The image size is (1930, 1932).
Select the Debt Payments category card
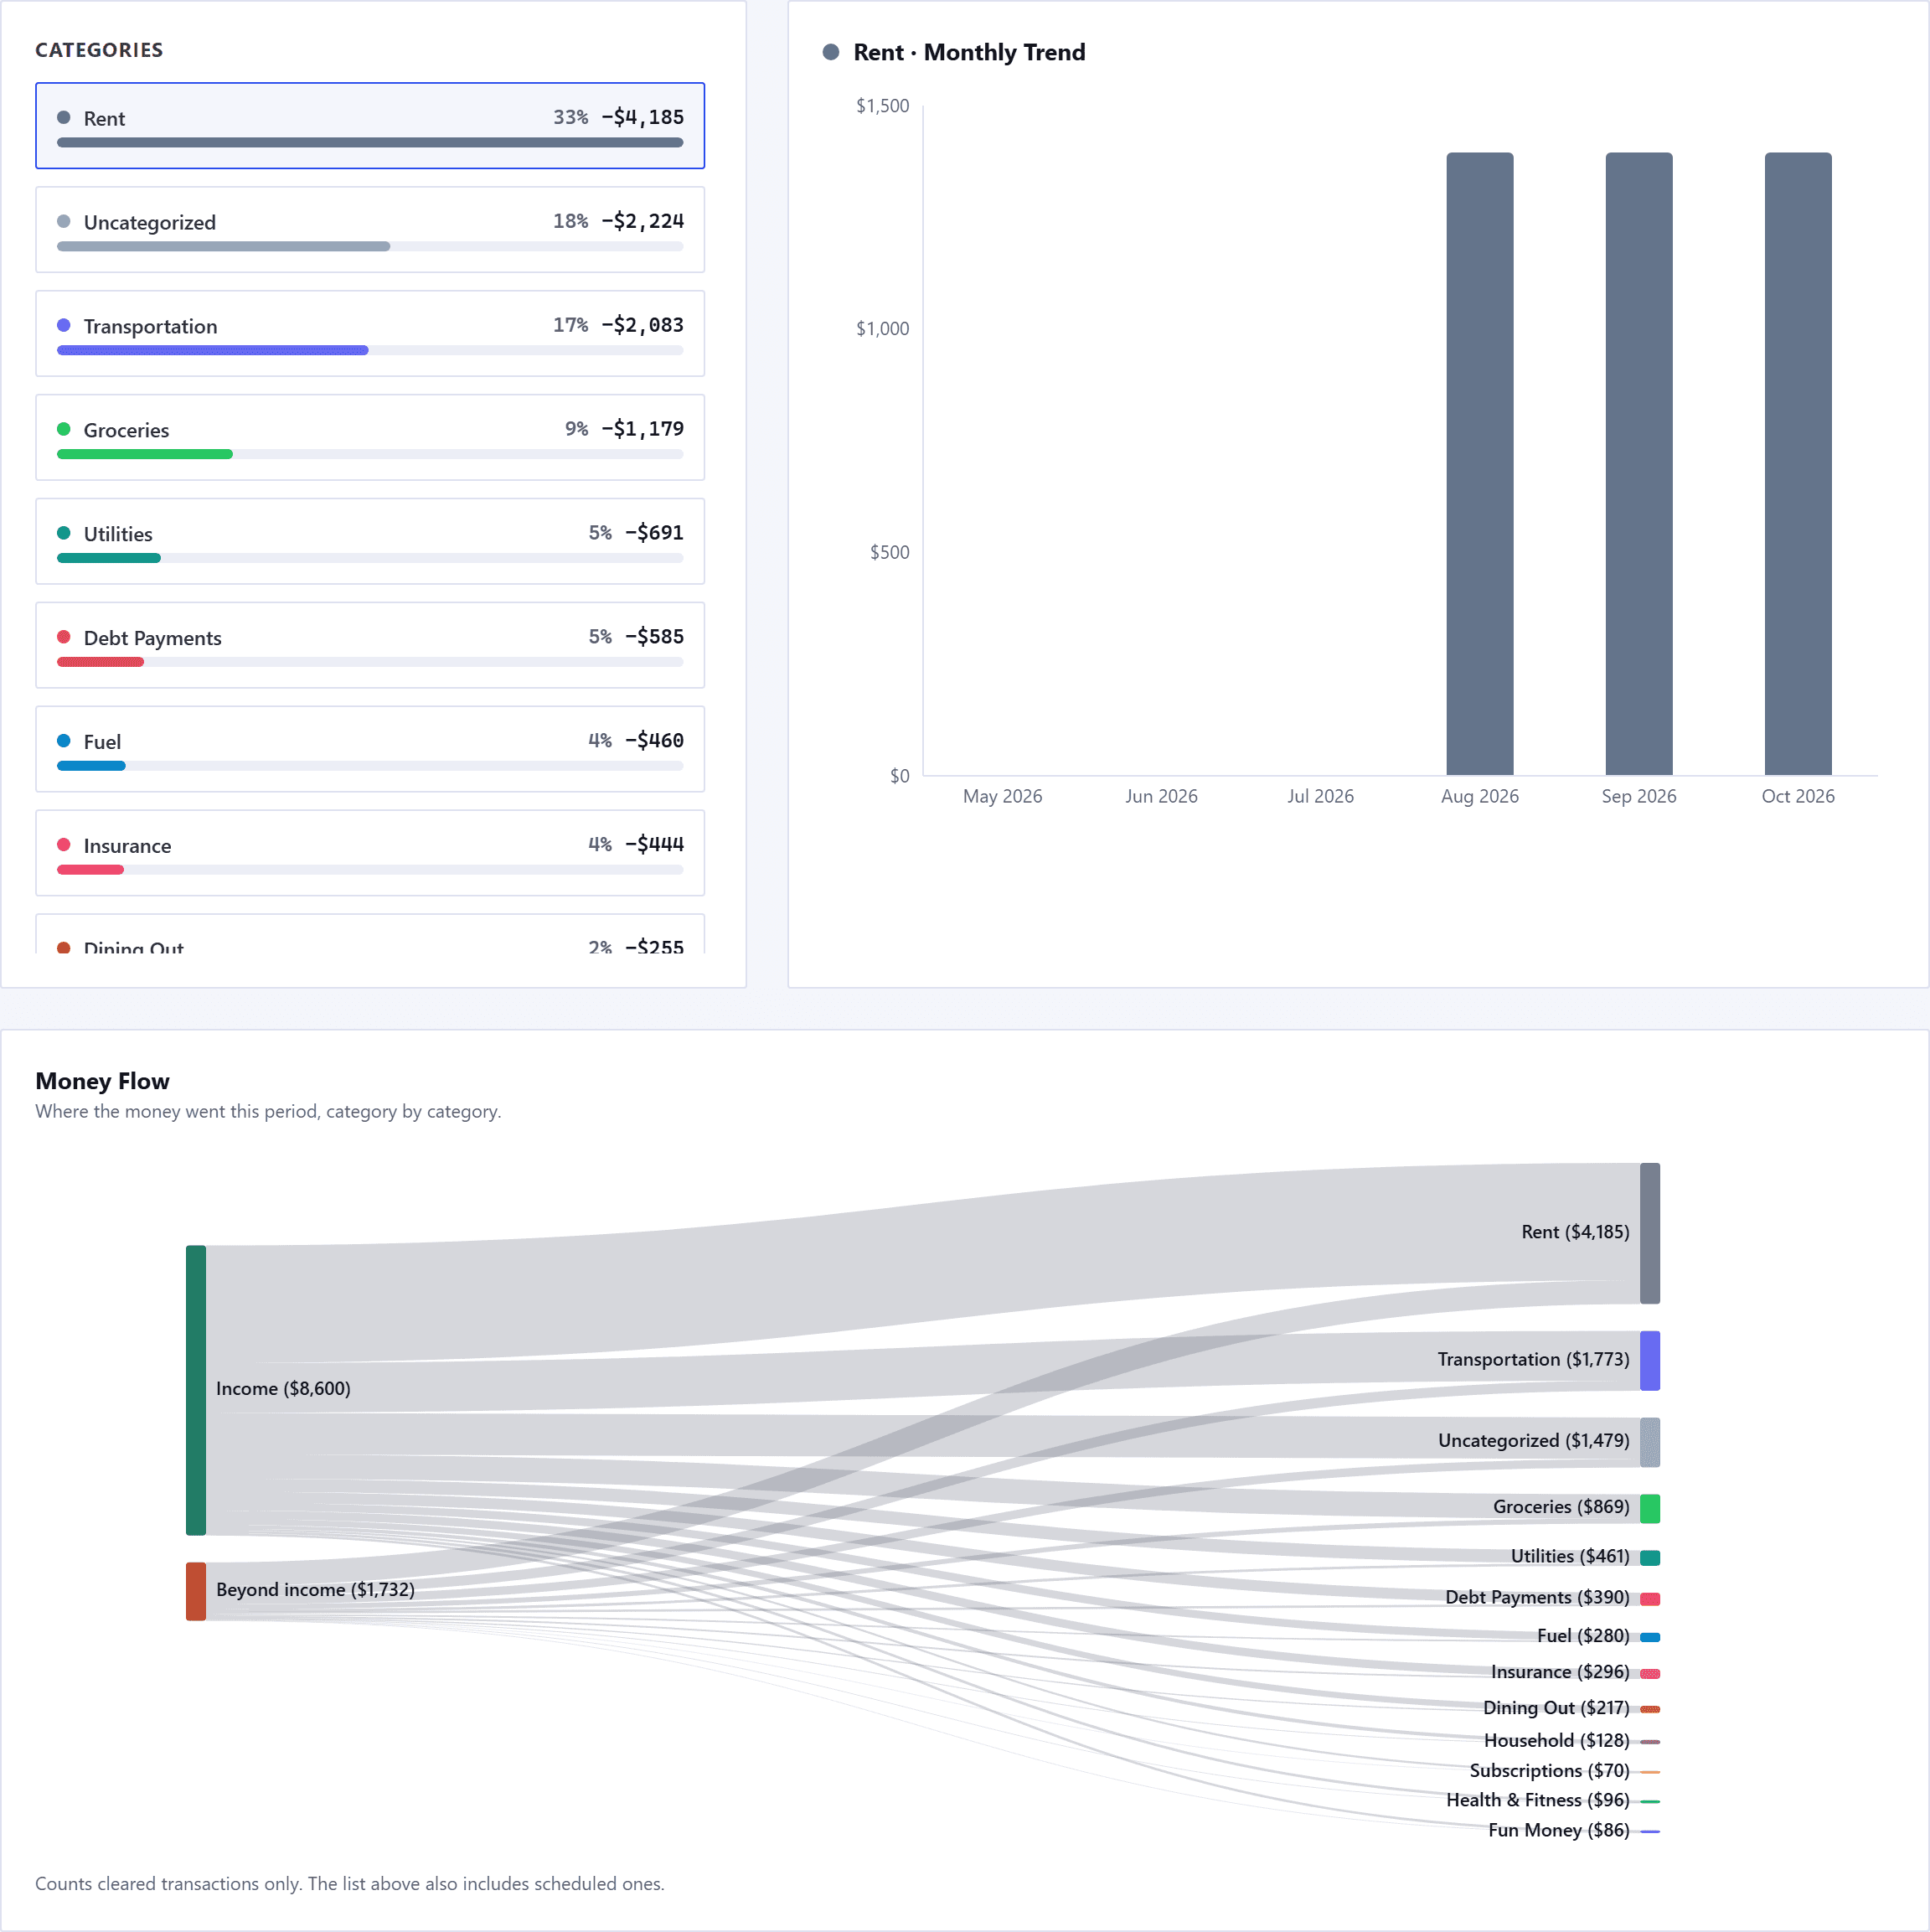click(370, 646)
